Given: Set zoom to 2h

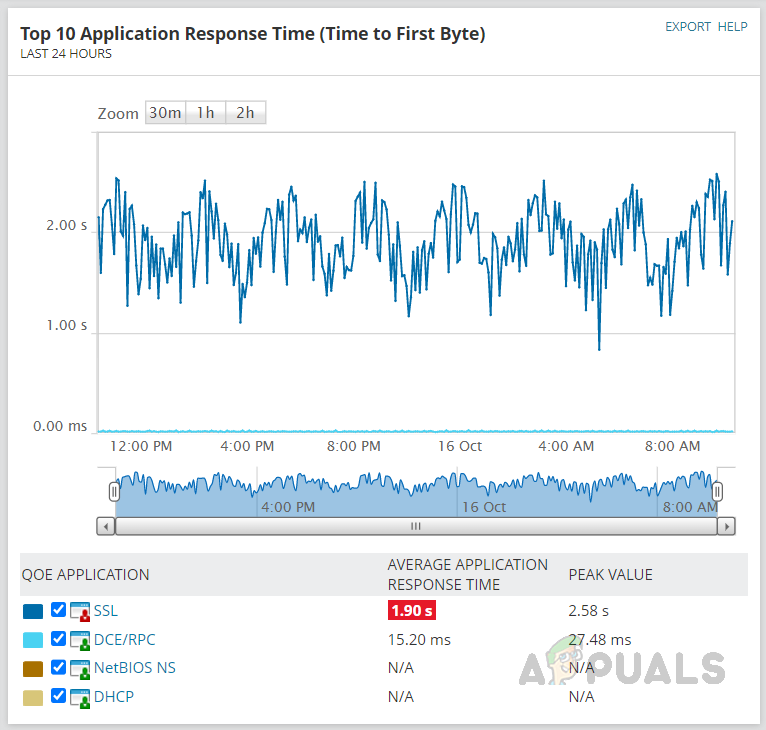Looking at the screenshot, I should pos(246,113).
